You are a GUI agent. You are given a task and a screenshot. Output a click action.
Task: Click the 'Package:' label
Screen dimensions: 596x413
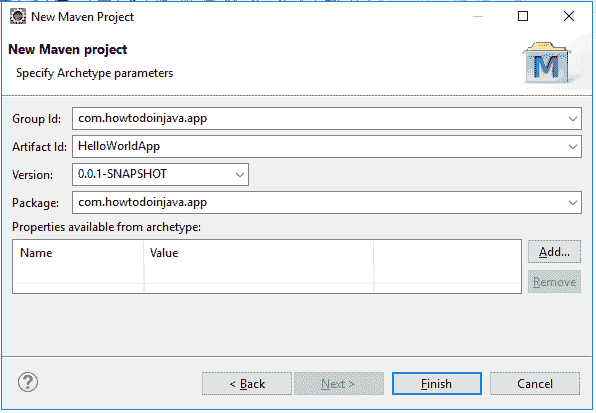(36, 203)
